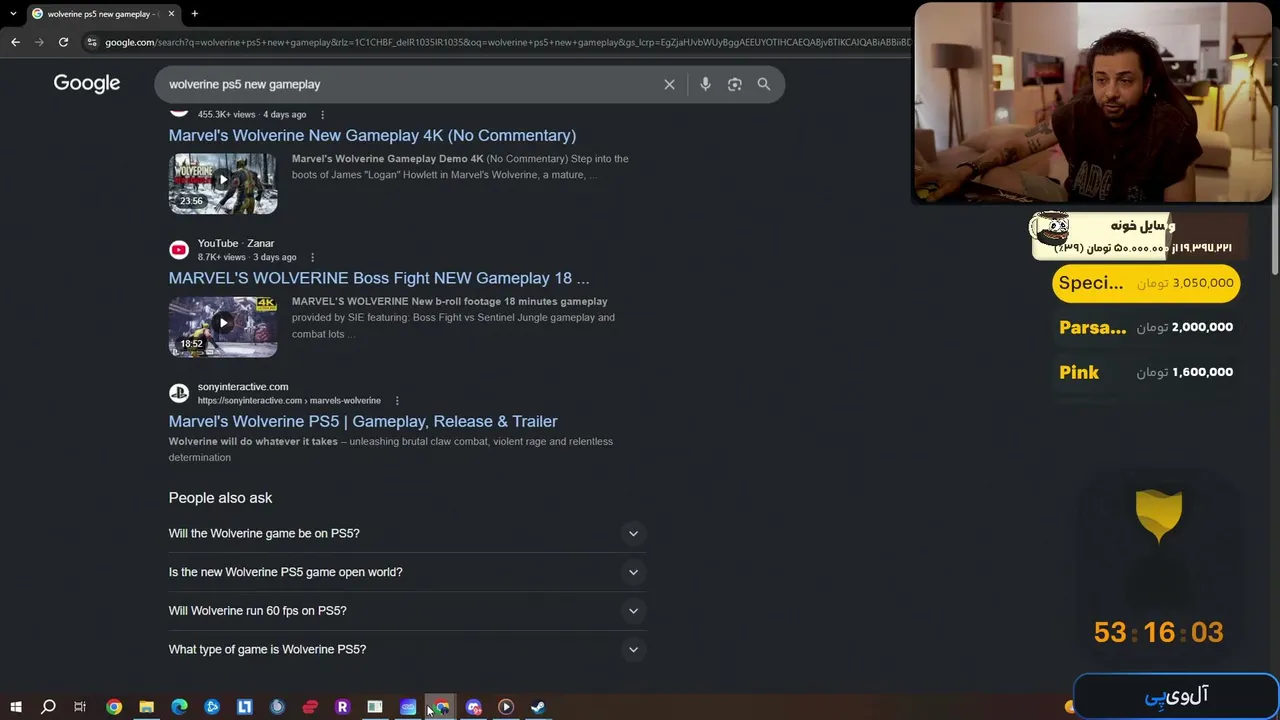Close the wolverine ps5 new gameplay tab
1280x720 pixels.
coord(171,14)
